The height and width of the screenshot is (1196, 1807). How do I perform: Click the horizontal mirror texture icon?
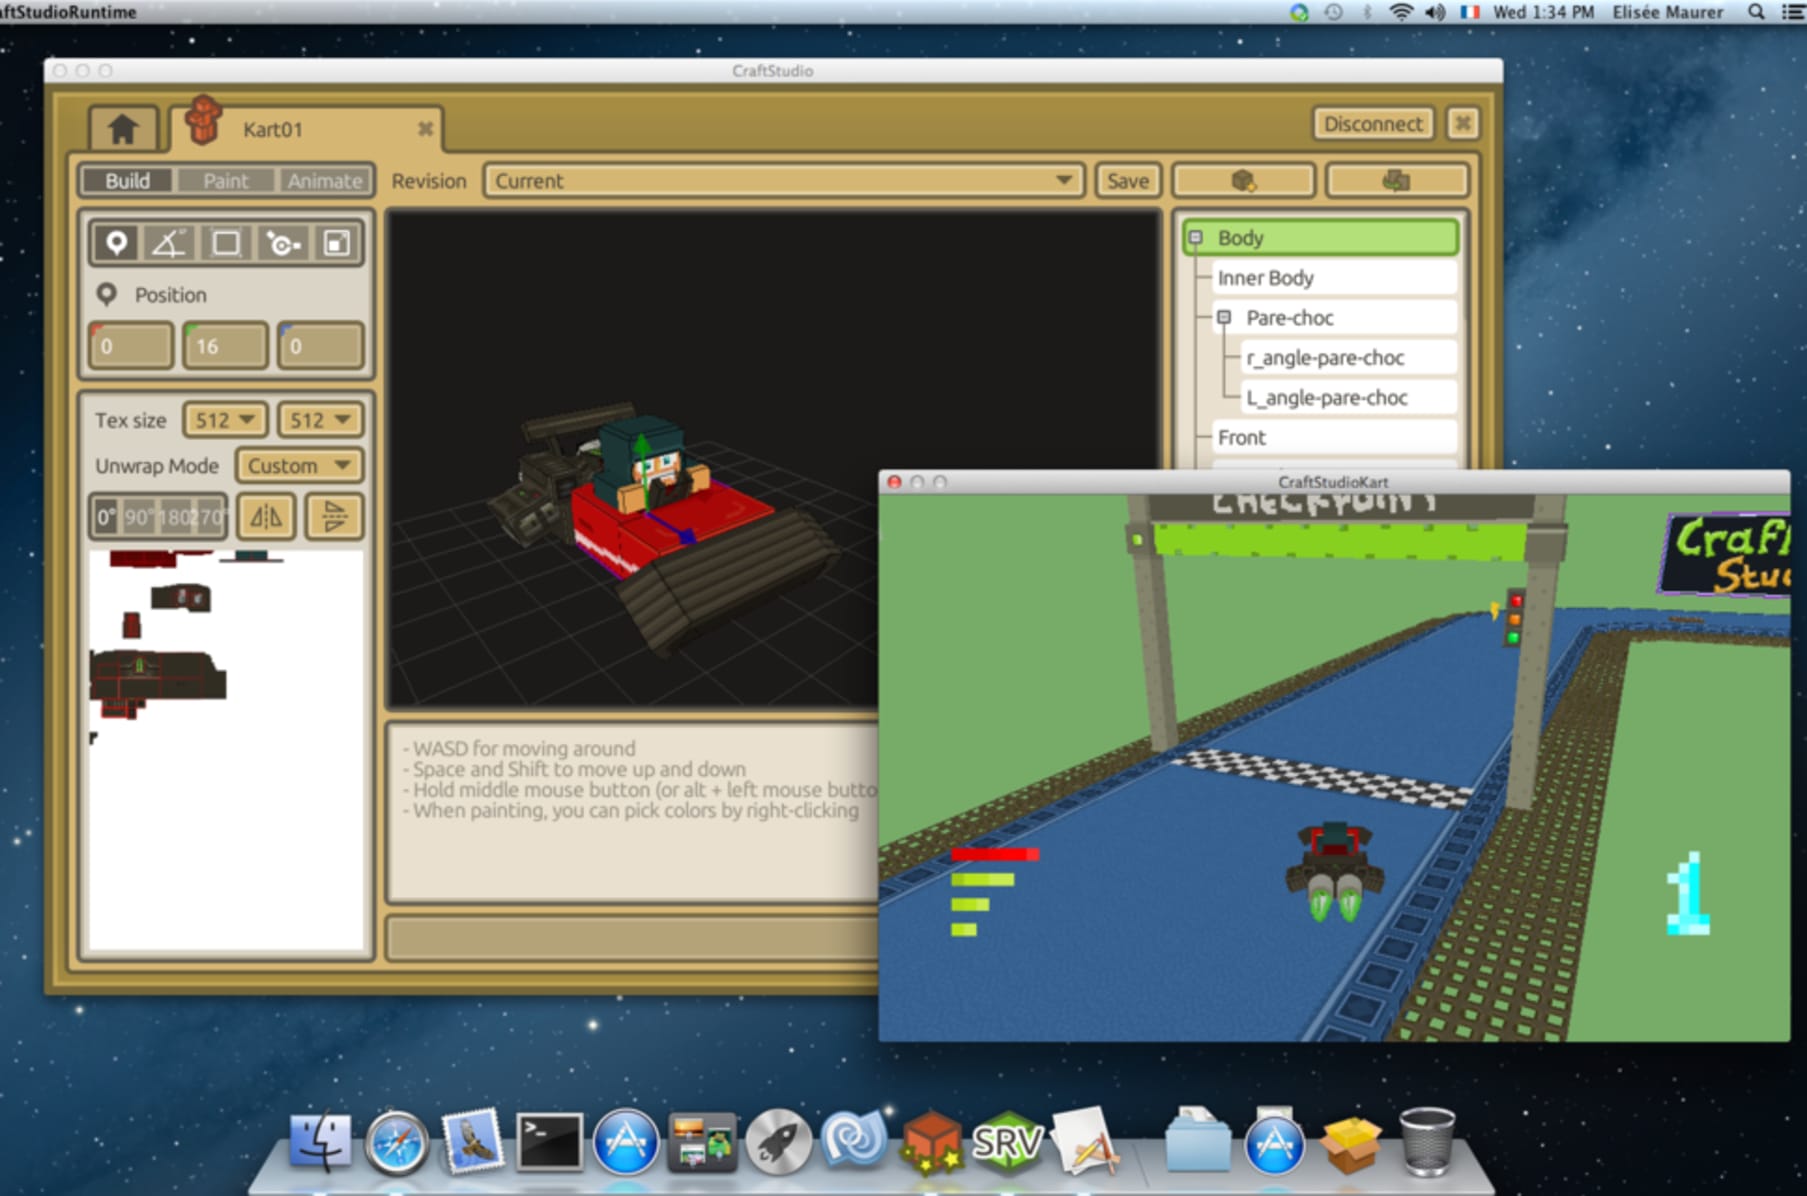(x=266, y=517)
